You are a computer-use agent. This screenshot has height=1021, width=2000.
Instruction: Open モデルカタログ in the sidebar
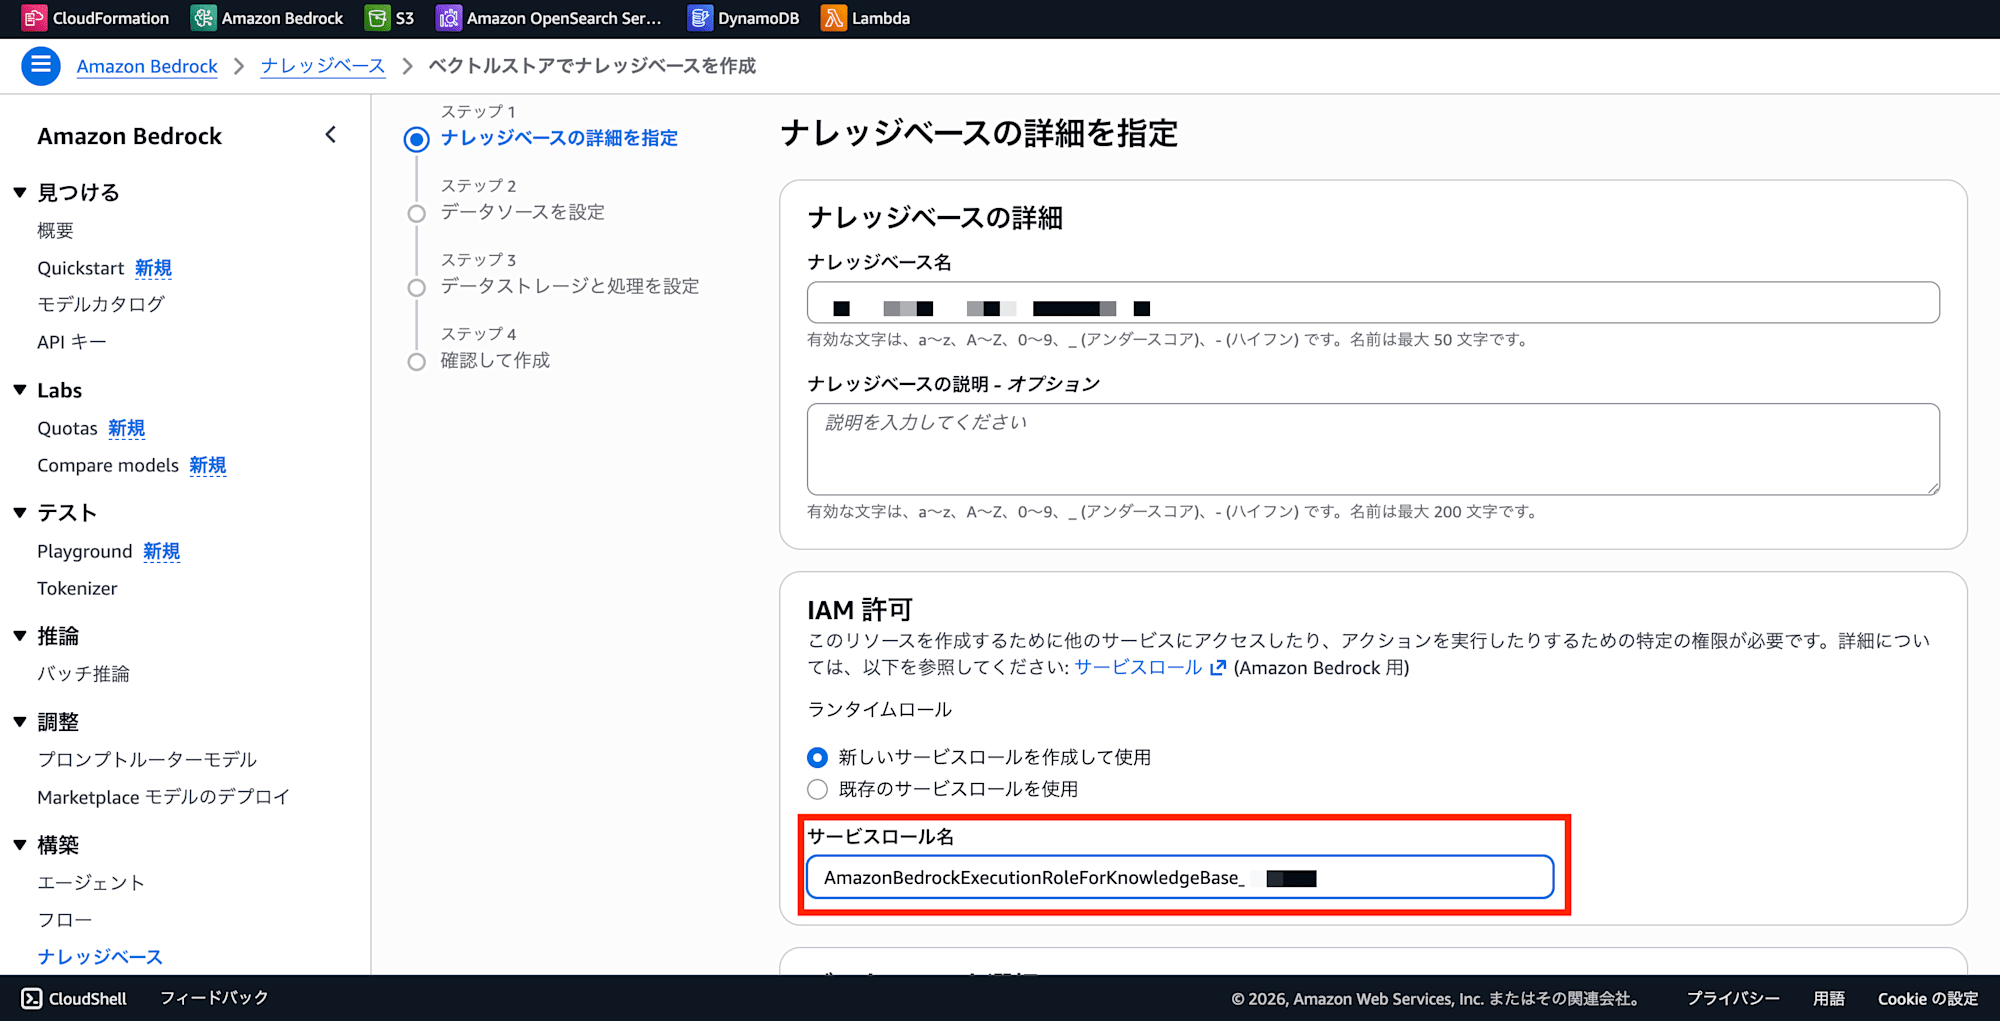[x=101, y=304]
